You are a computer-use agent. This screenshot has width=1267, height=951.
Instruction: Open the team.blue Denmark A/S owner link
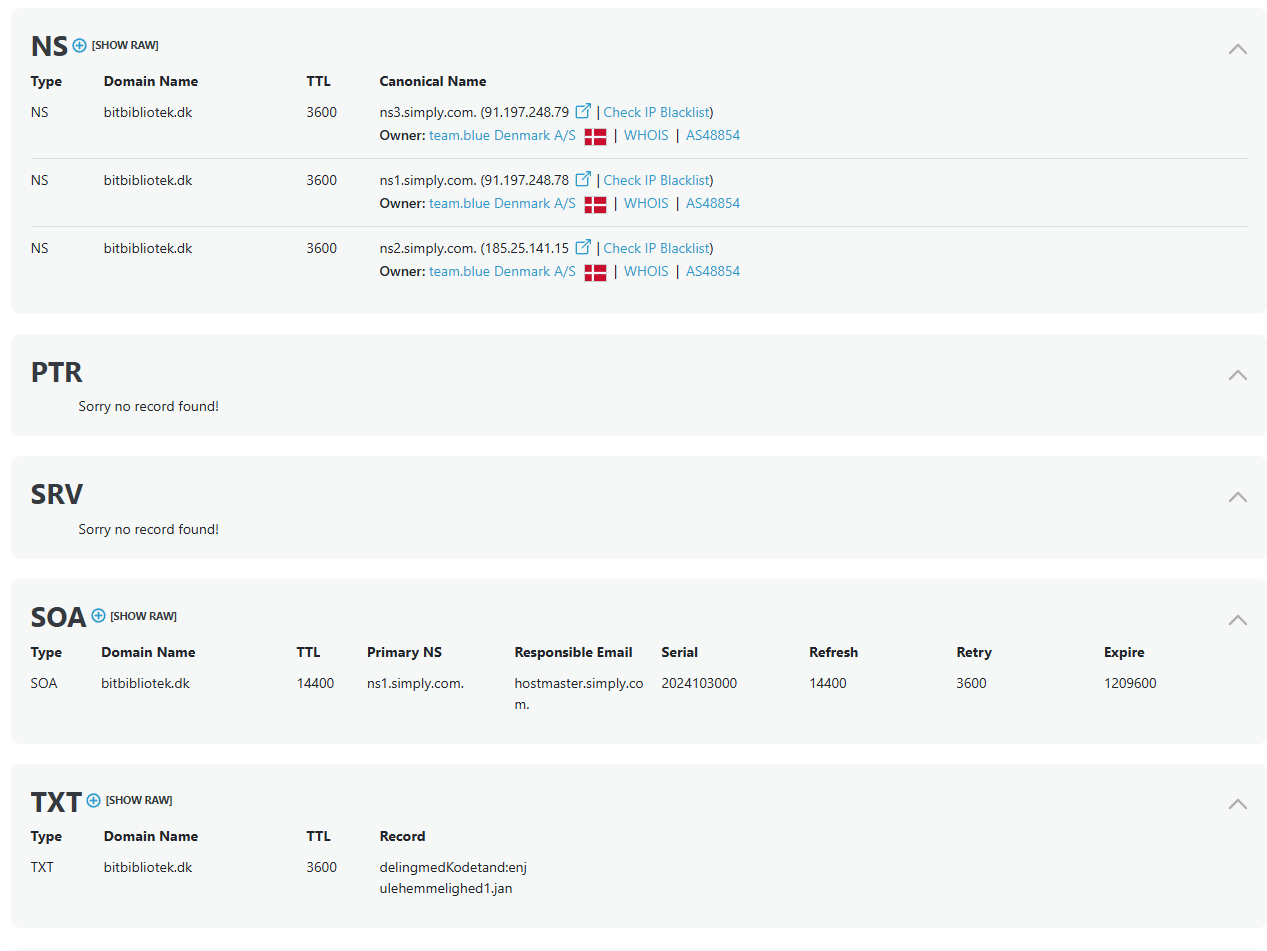click(x=501, y=135)
